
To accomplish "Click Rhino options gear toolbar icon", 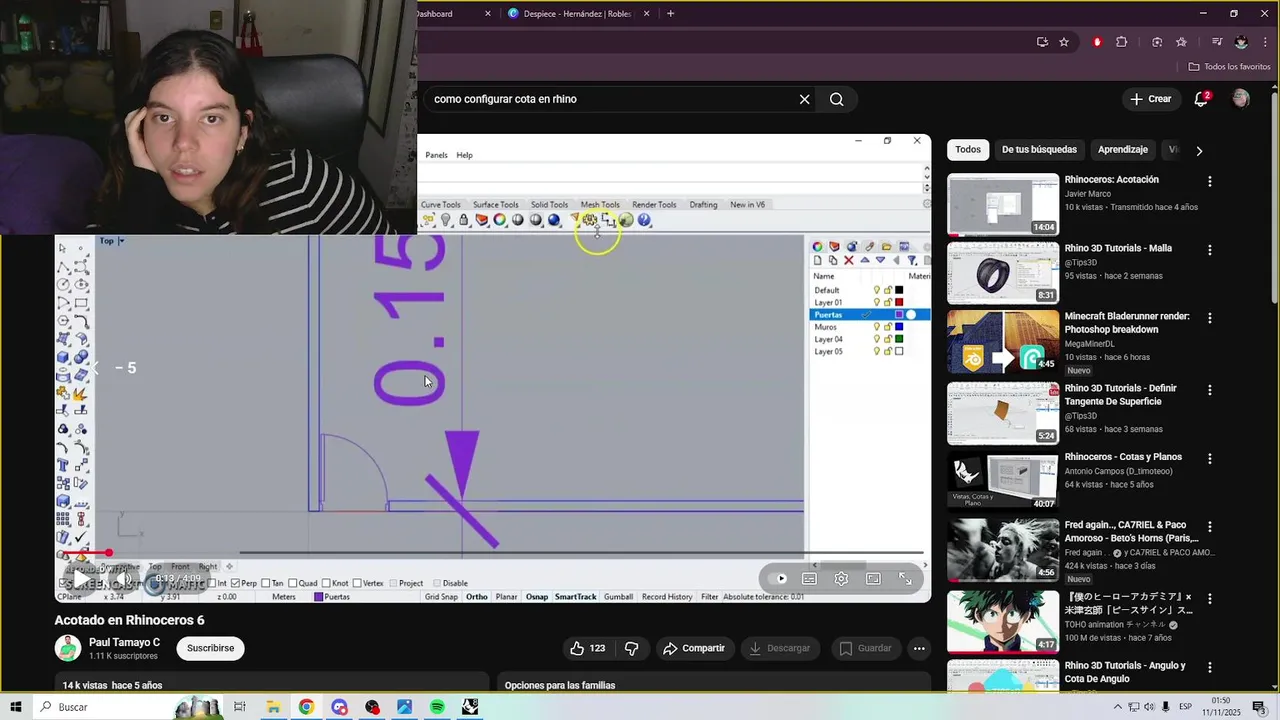I will tap(590, 220).
